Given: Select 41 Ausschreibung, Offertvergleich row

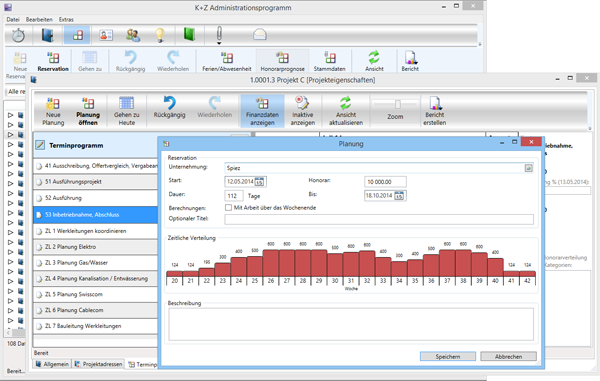Looking at the screenshot, I should [x=96, y=166].
